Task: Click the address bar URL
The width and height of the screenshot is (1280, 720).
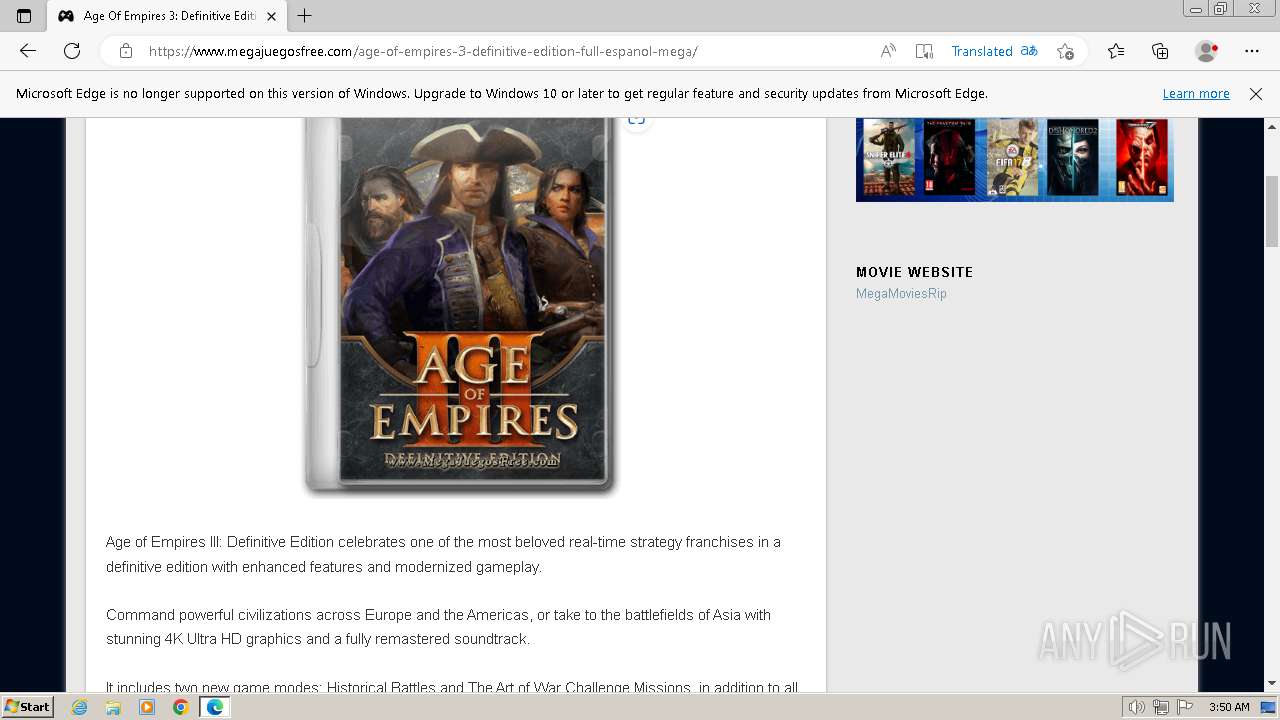Action: point(423,51)
